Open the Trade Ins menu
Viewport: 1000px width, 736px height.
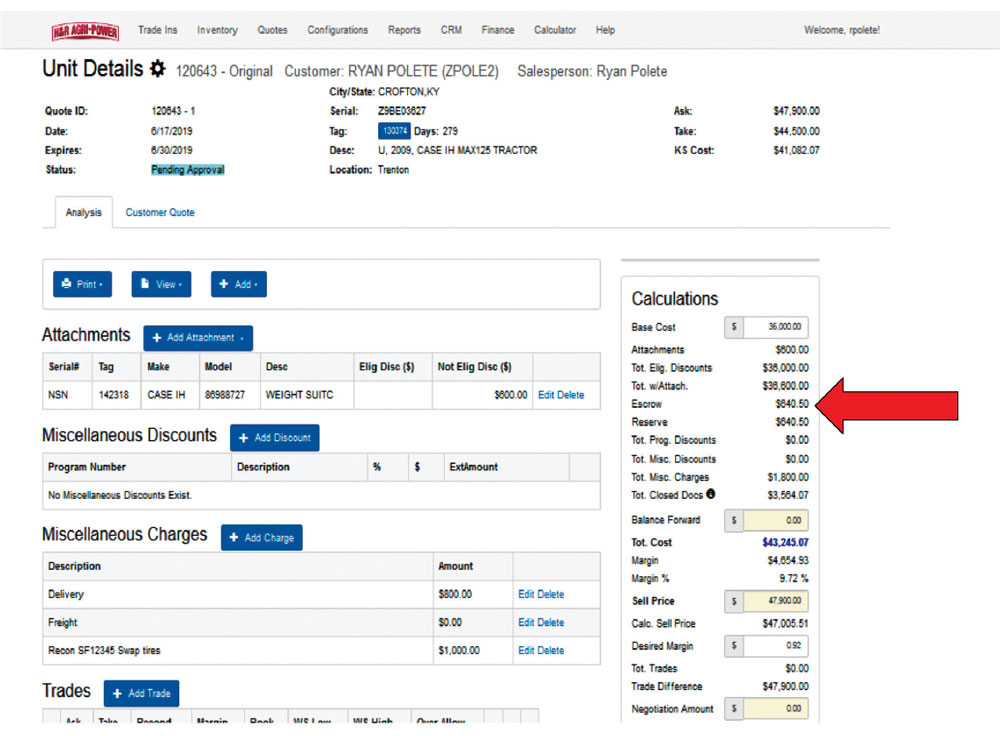click(158, 30)
